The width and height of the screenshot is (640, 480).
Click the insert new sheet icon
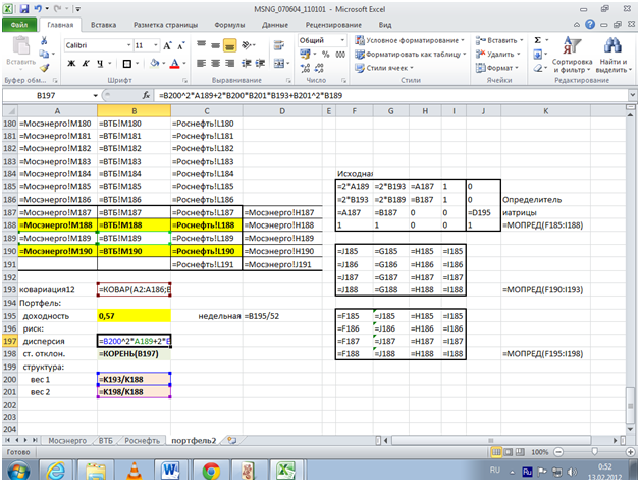coord(232,440)
